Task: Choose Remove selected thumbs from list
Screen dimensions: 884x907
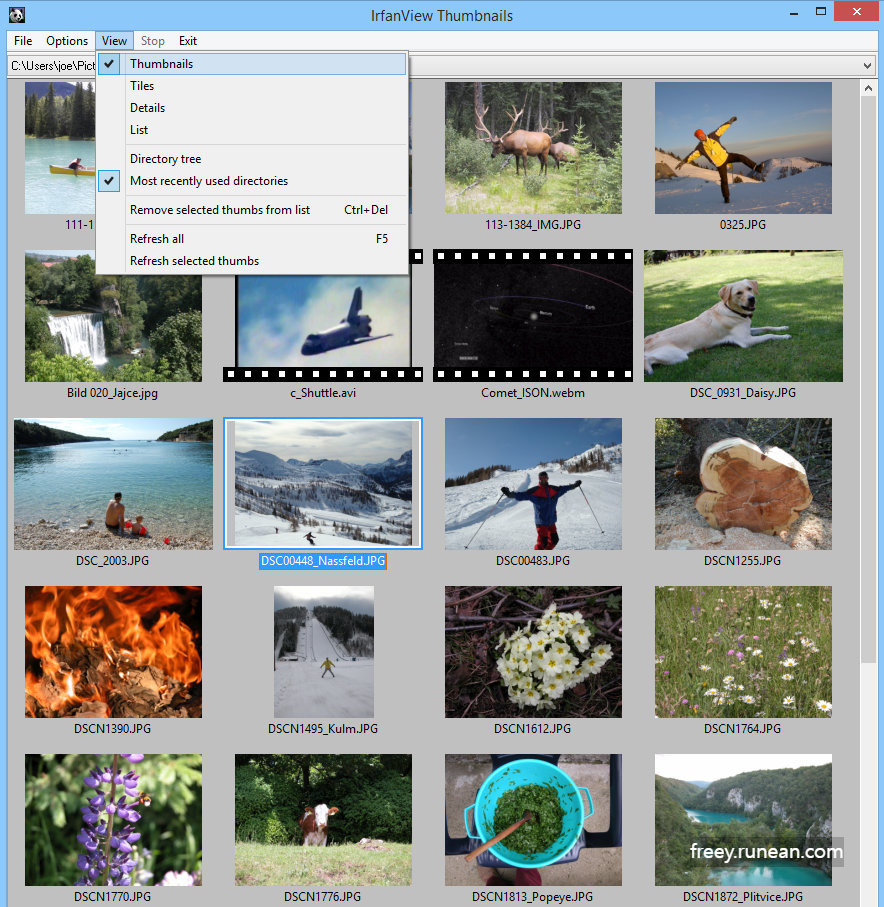Action: (252, 209)
